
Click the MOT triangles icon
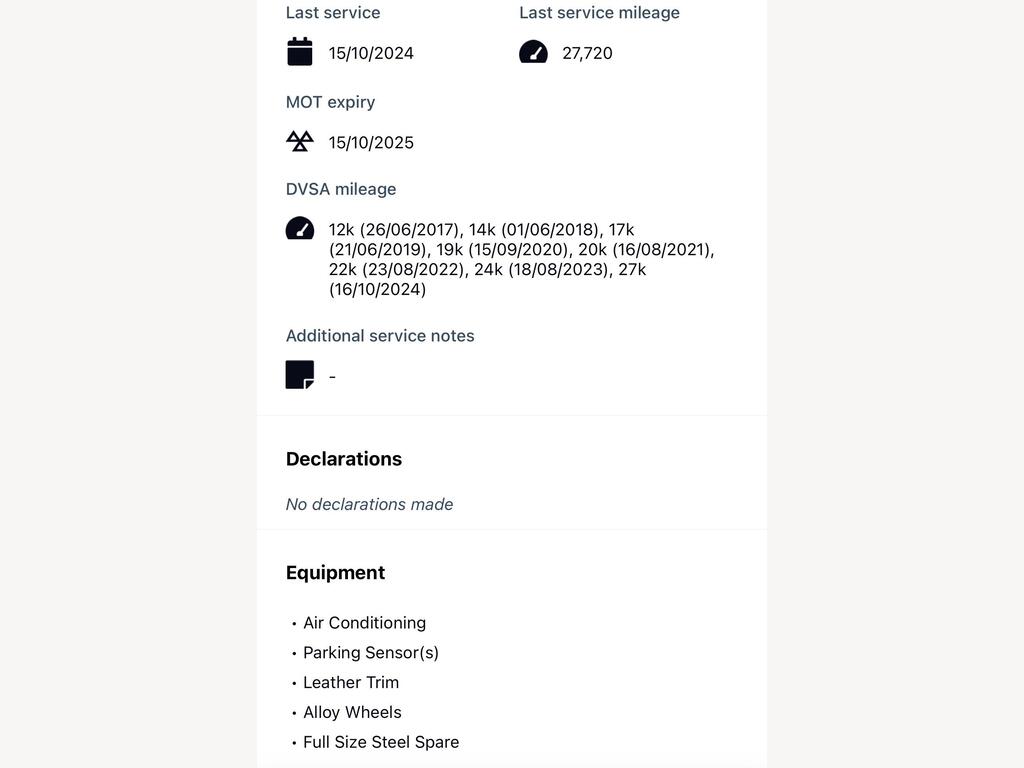click(300, 141)
